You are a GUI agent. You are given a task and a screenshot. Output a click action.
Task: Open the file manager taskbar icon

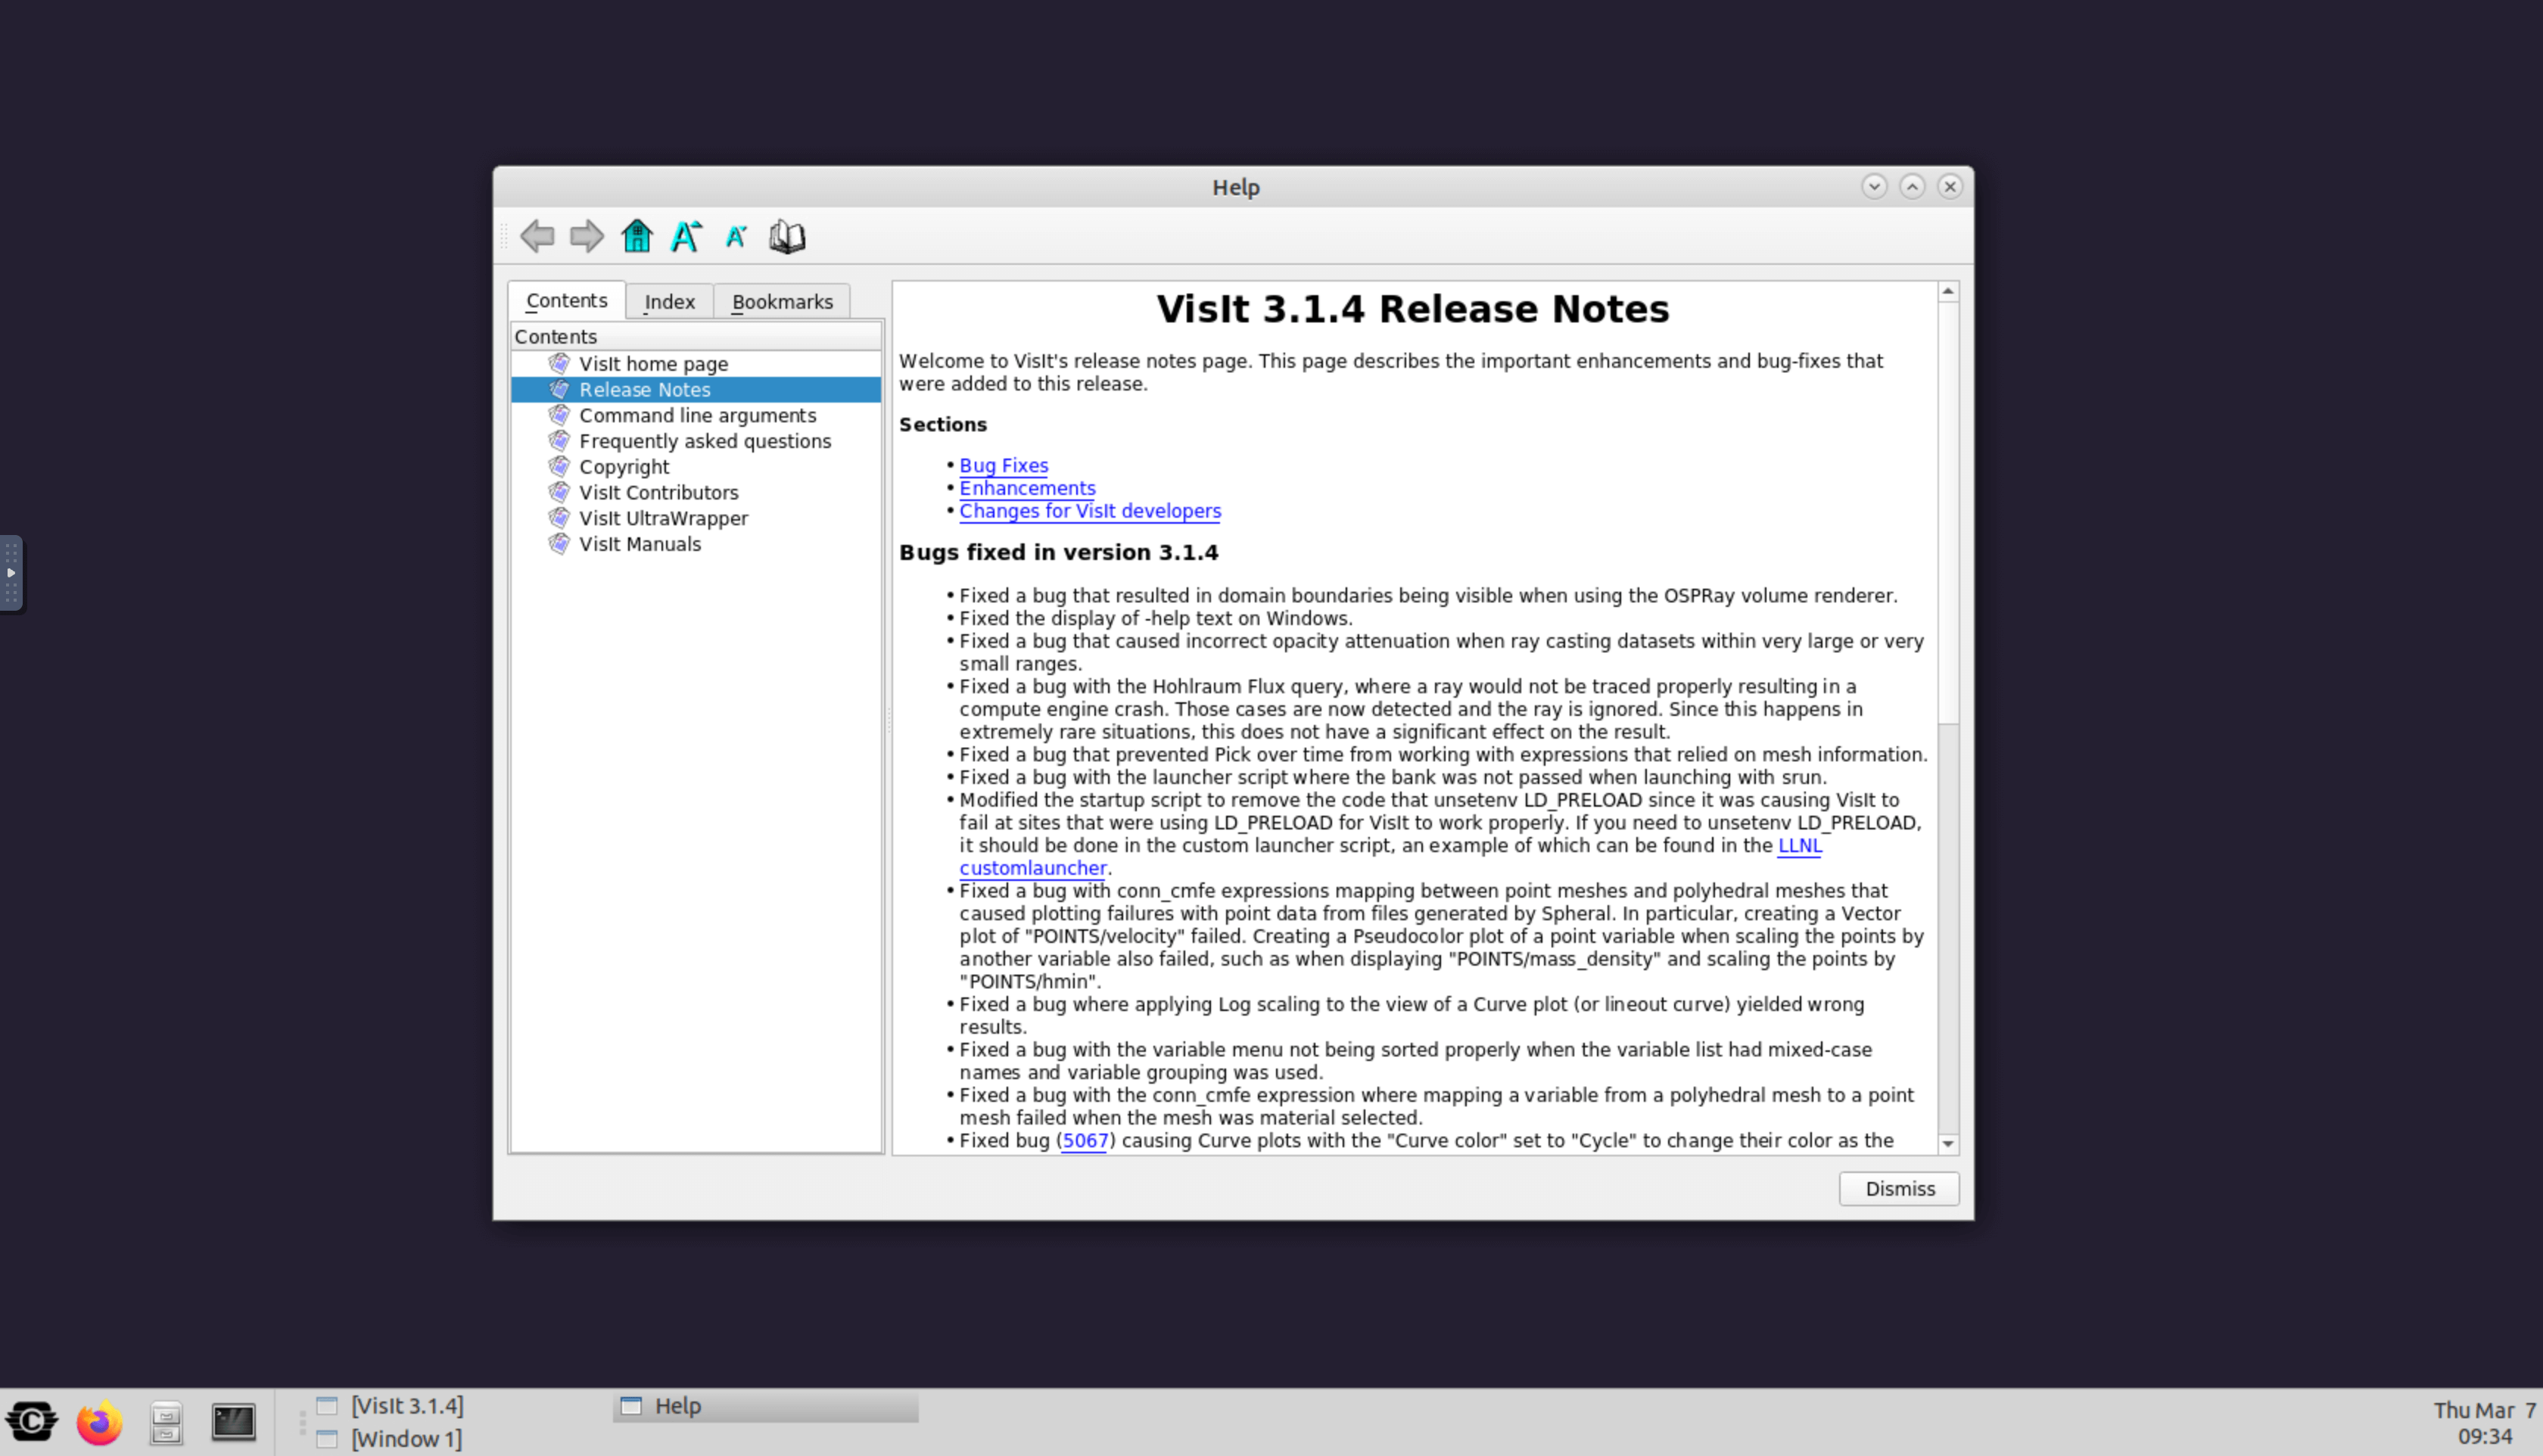166,1422
